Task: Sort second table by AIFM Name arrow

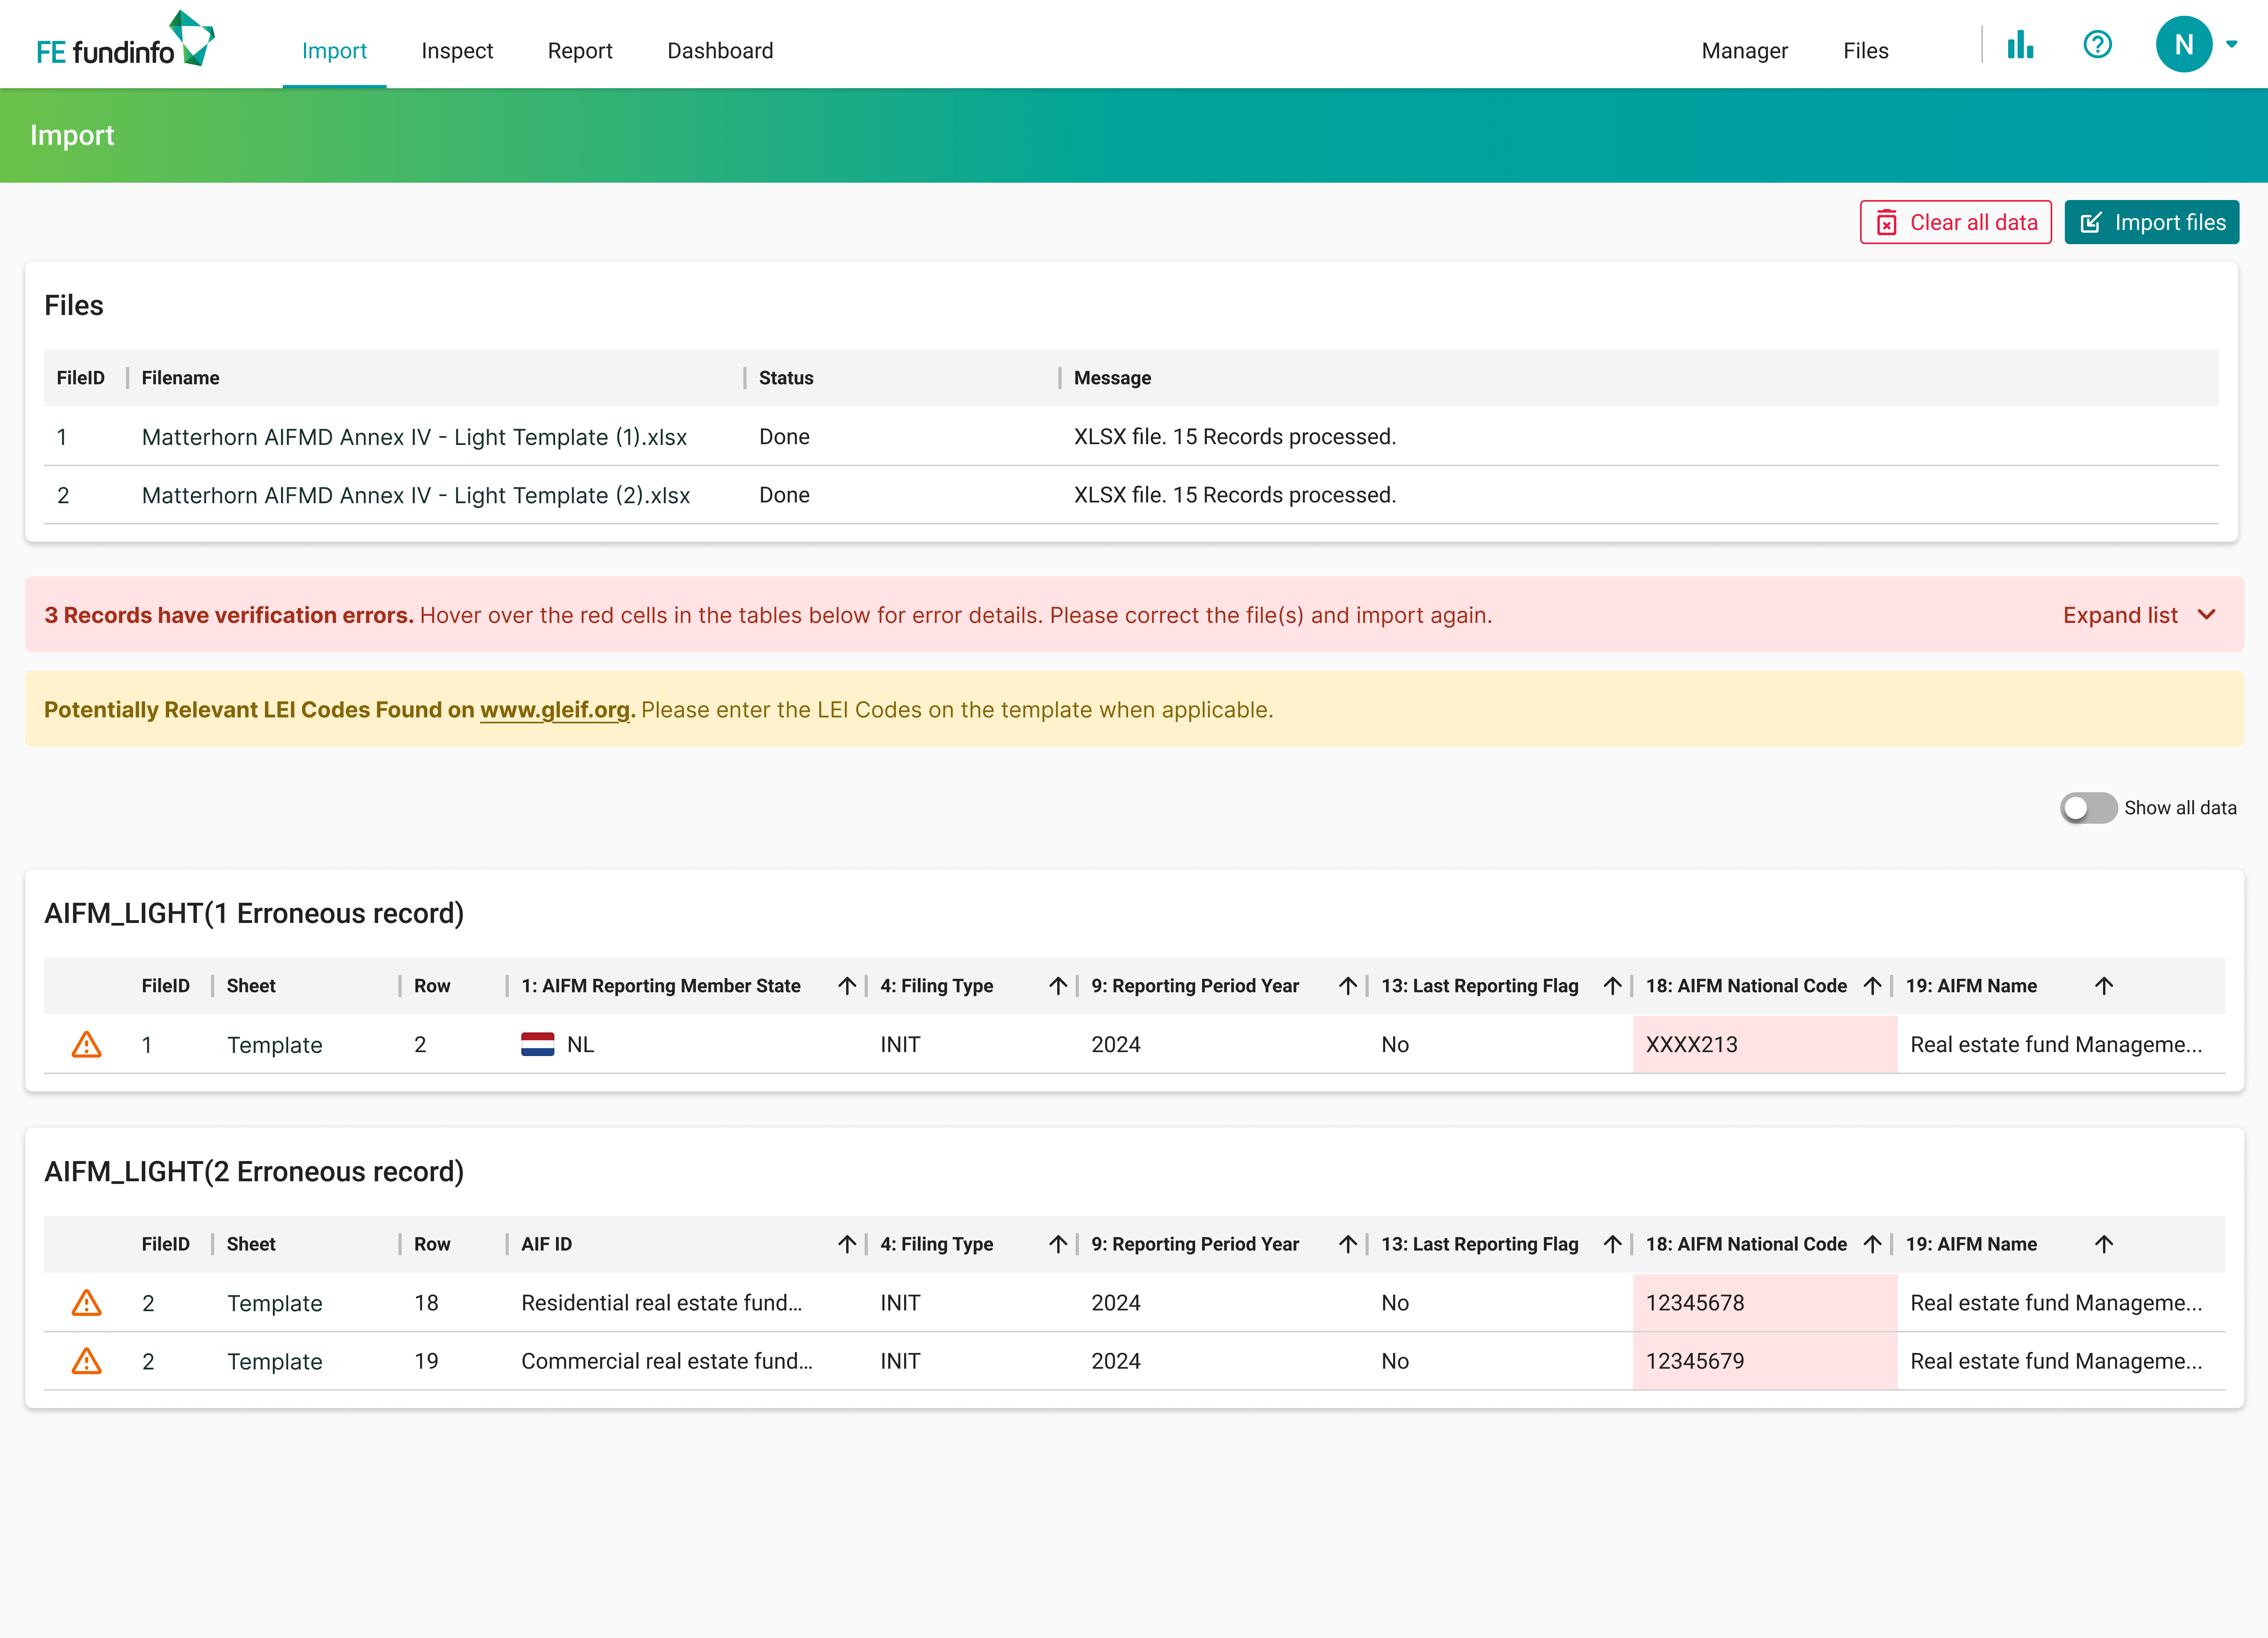Action: 2104,1244
